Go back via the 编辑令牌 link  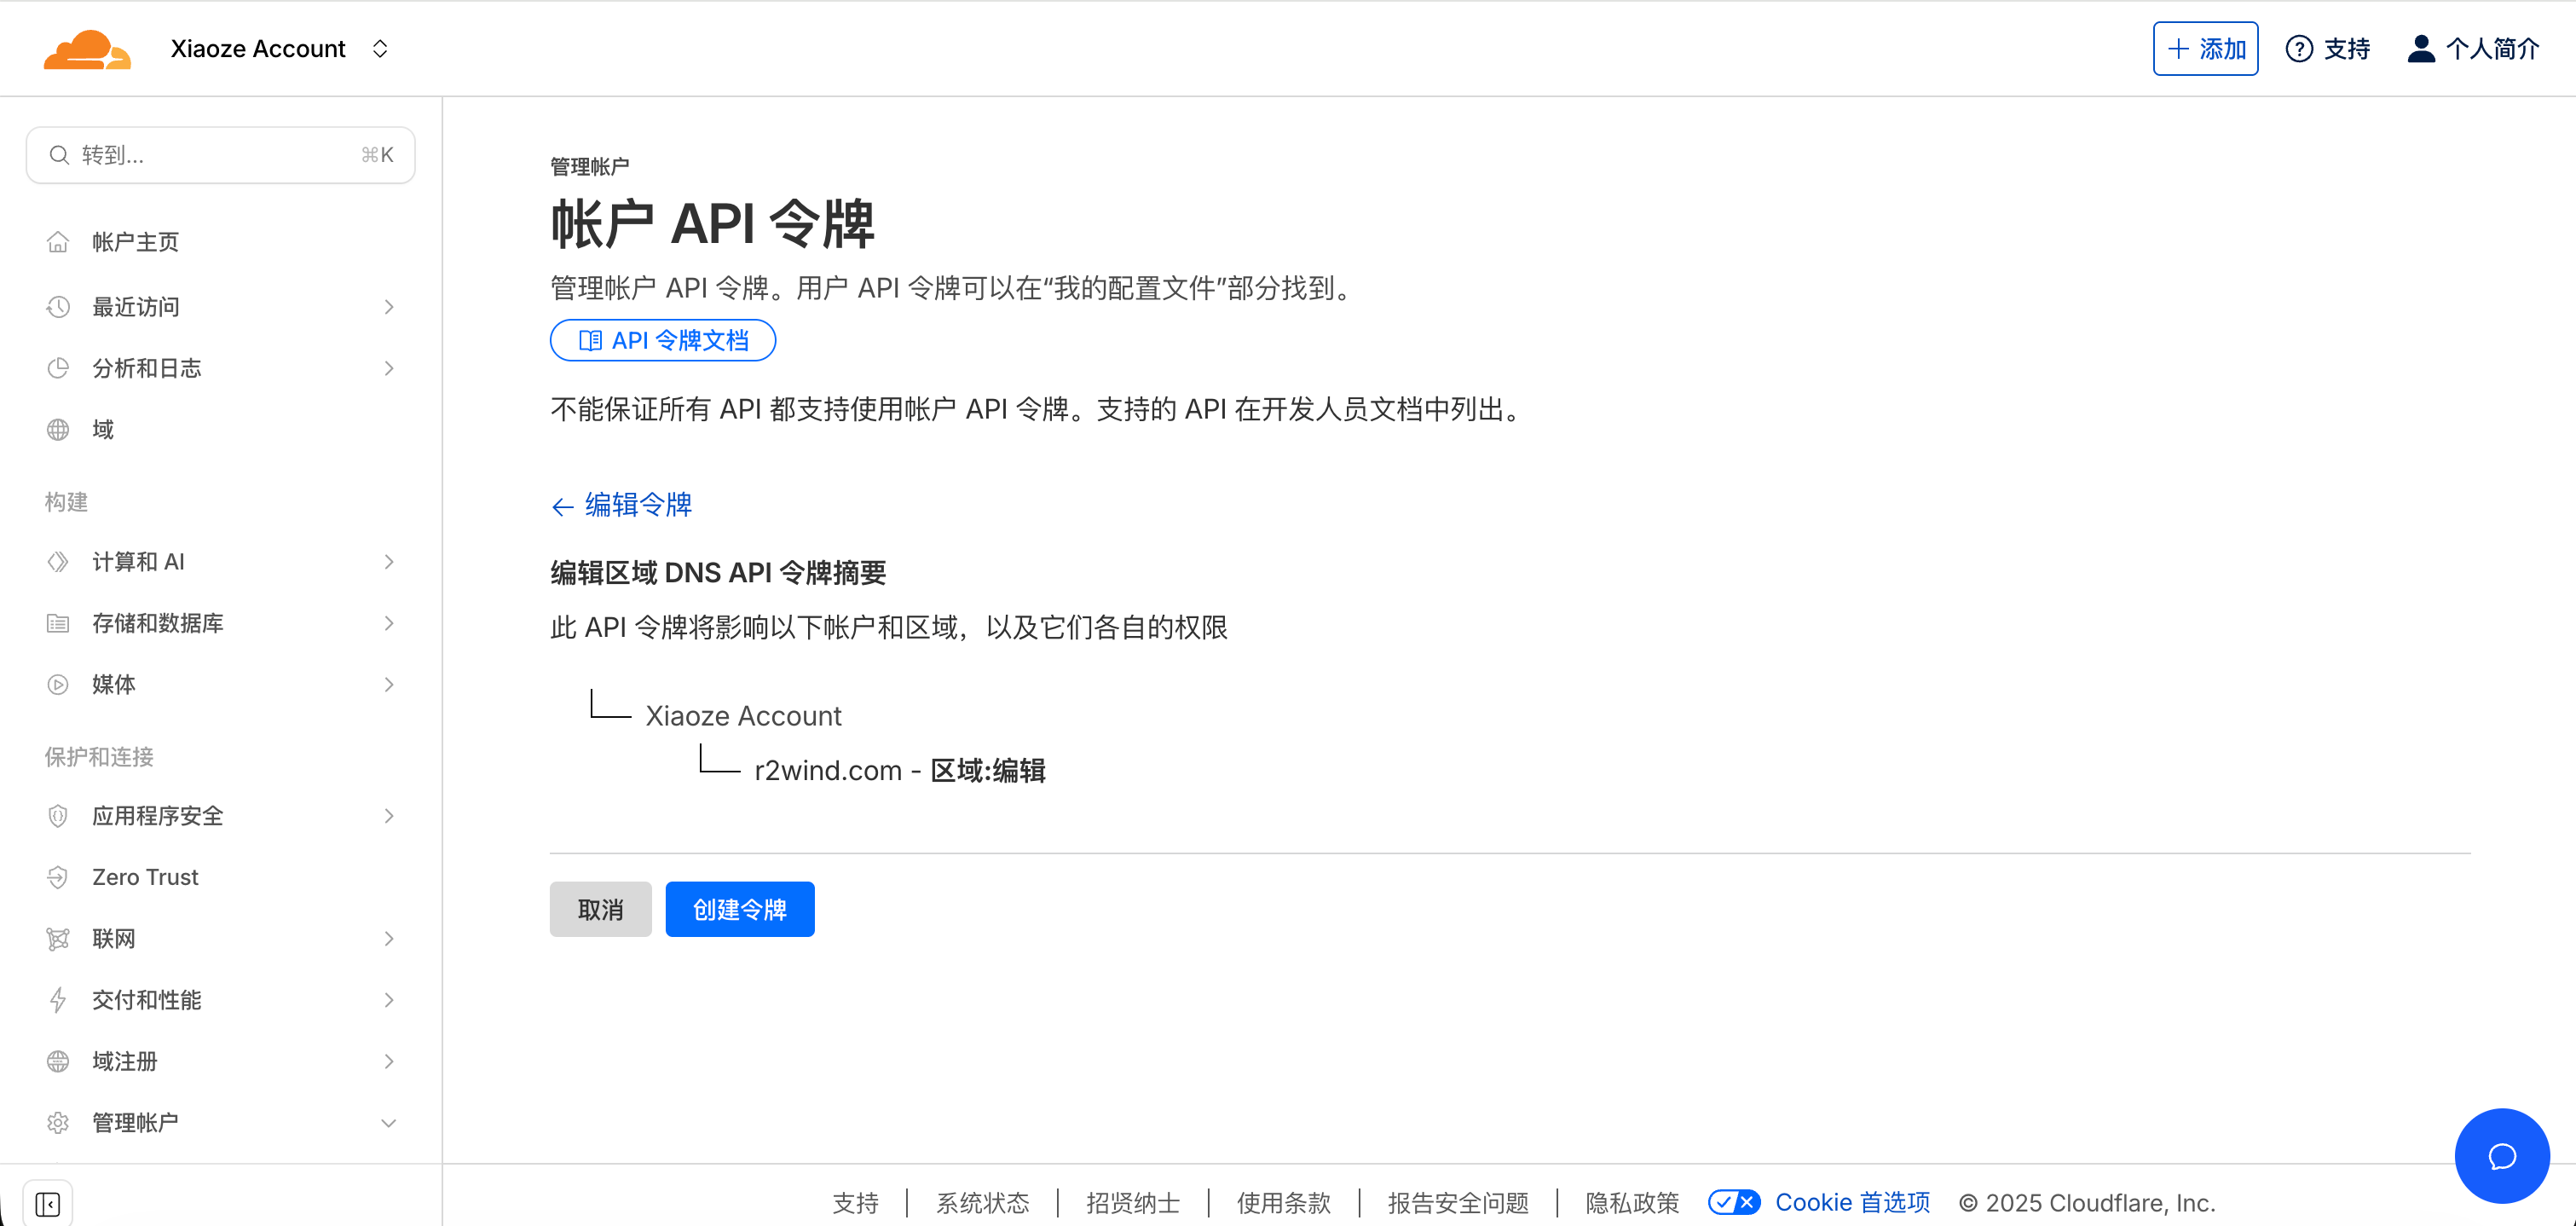[x=621, y=506]
